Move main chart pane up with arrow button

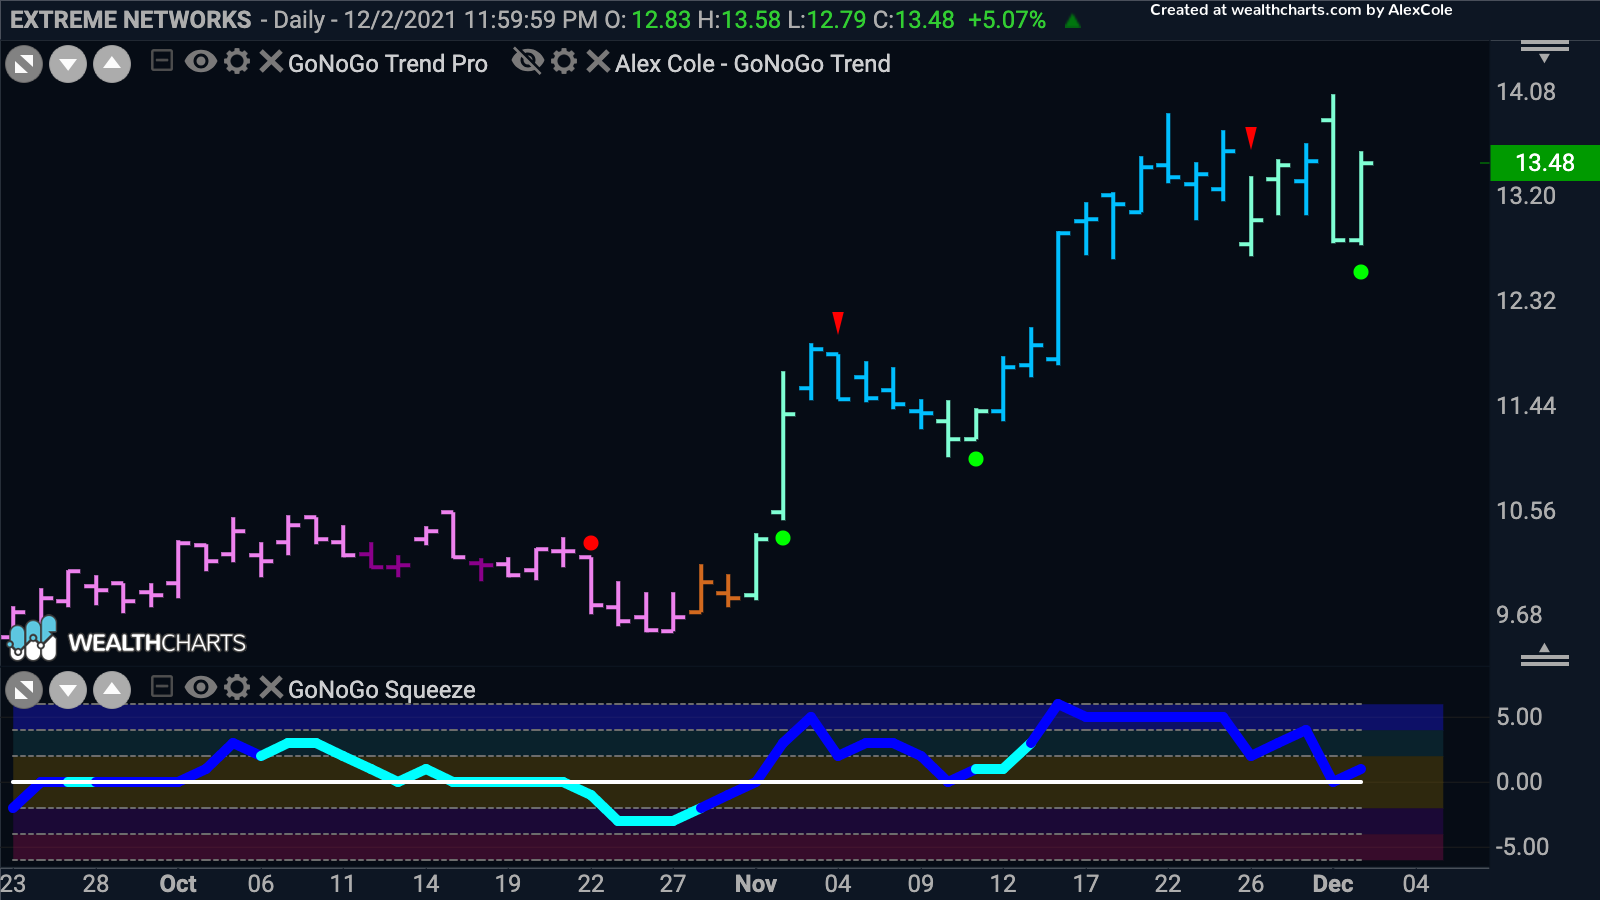[112, 65]
